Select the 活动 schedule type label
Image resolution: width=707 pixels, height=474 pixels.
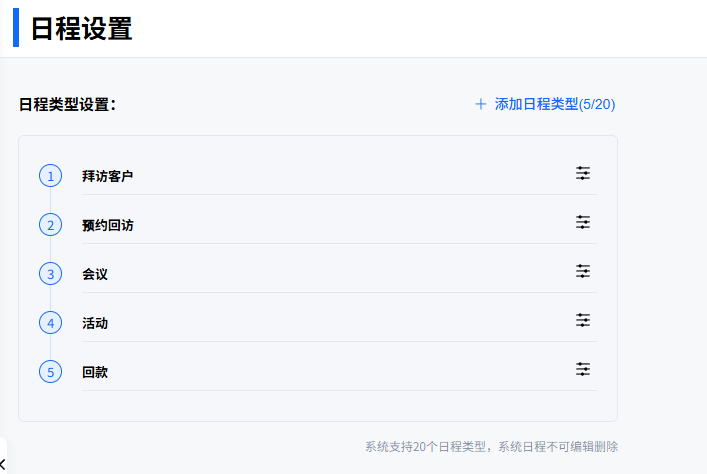point(95,323)
